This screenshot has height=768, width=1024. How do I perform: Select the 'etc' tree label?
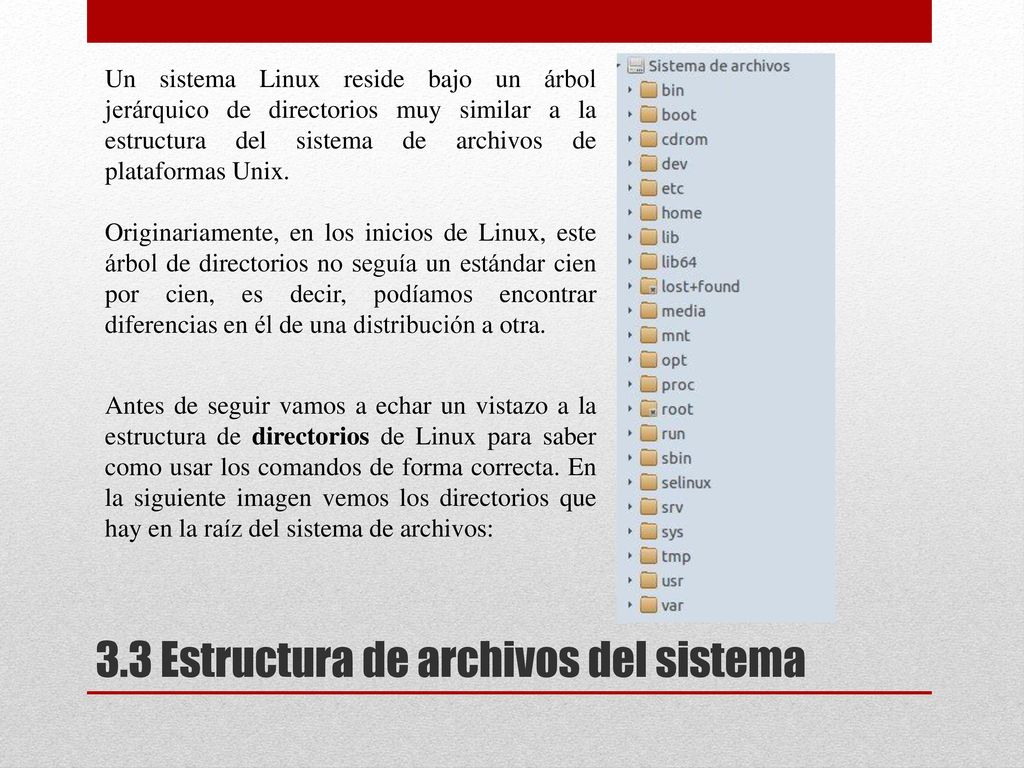673,189
